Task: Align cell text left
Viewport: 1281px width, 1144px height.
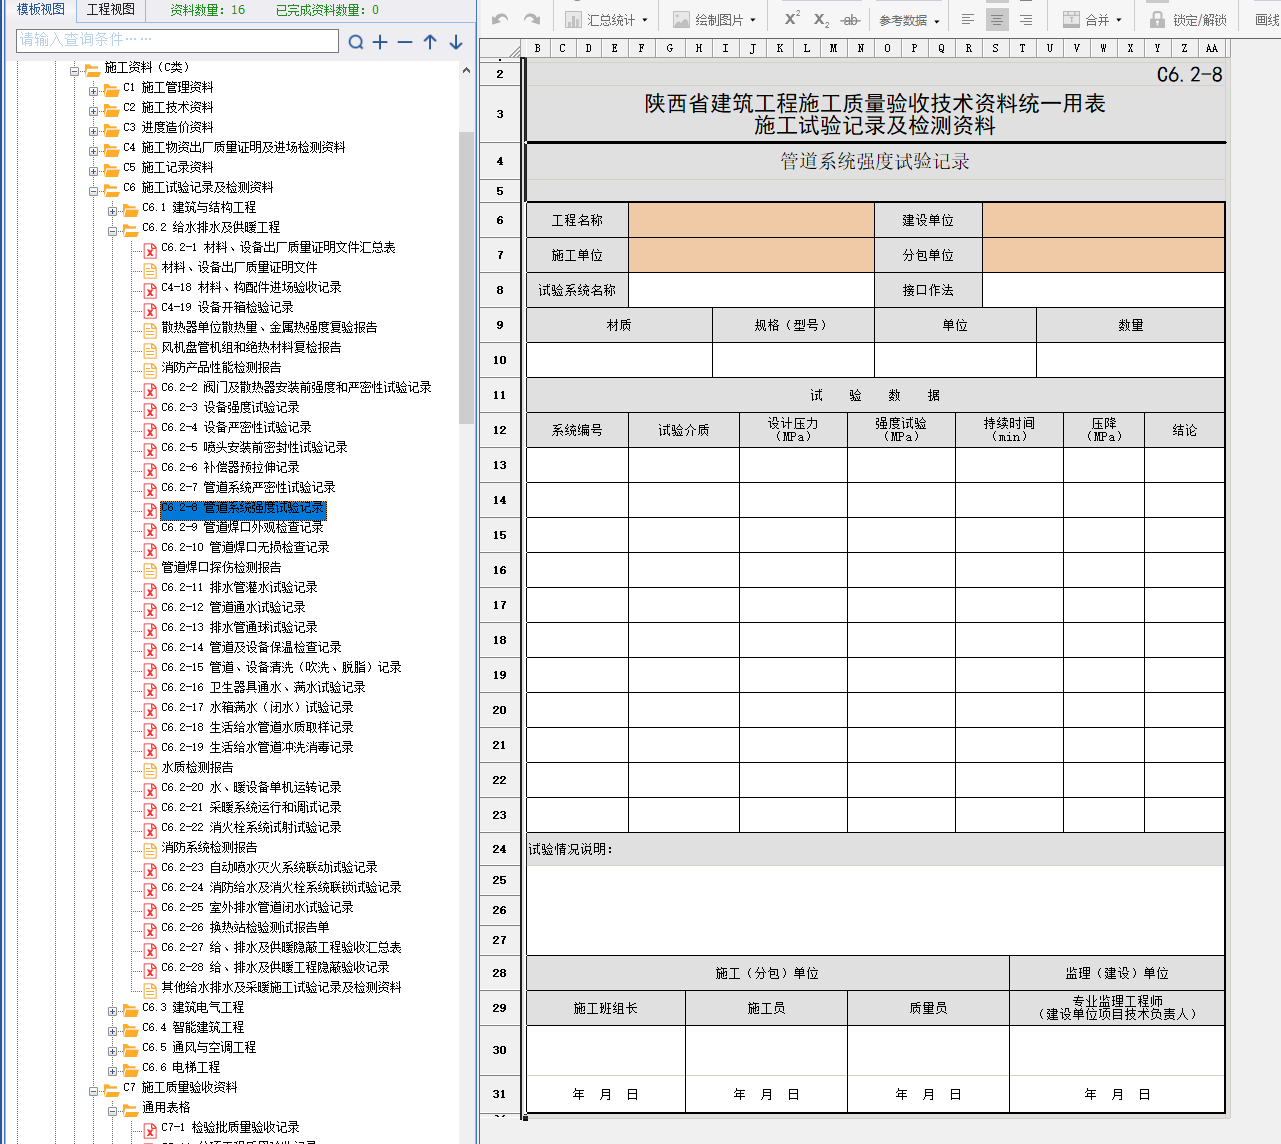Action: (968, 19)
